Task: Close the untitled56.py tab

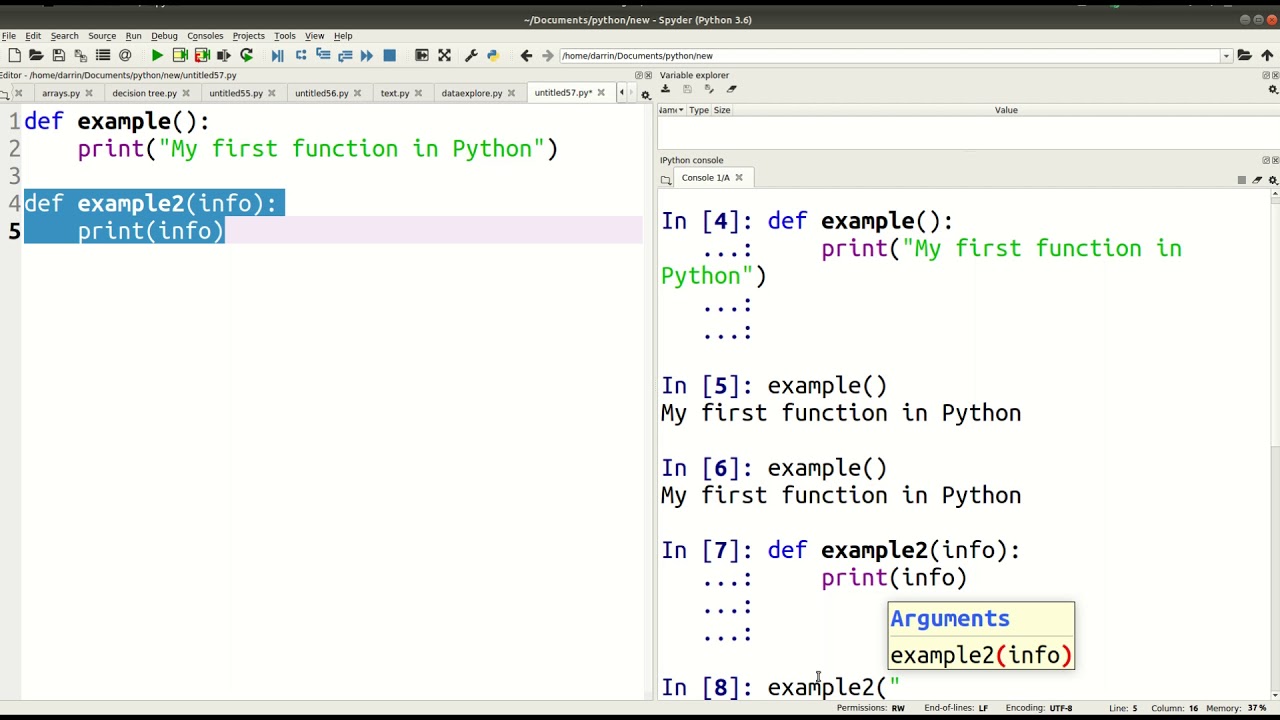Action: pos(357,93)
